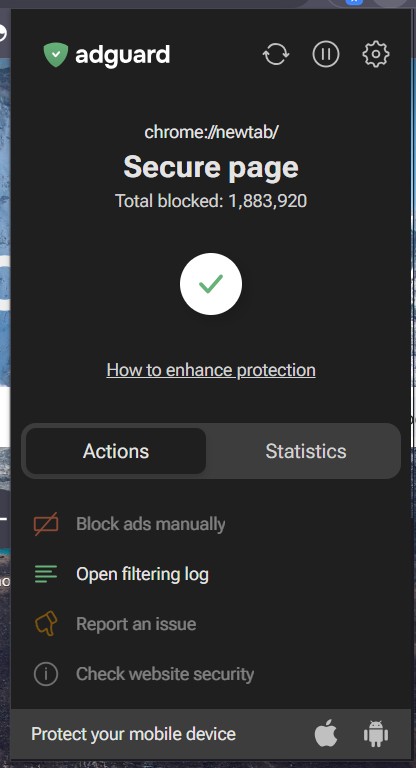Click the update filters refresh icon
The height and width of the screenshot is (768, 416).
tap(276, 54)
